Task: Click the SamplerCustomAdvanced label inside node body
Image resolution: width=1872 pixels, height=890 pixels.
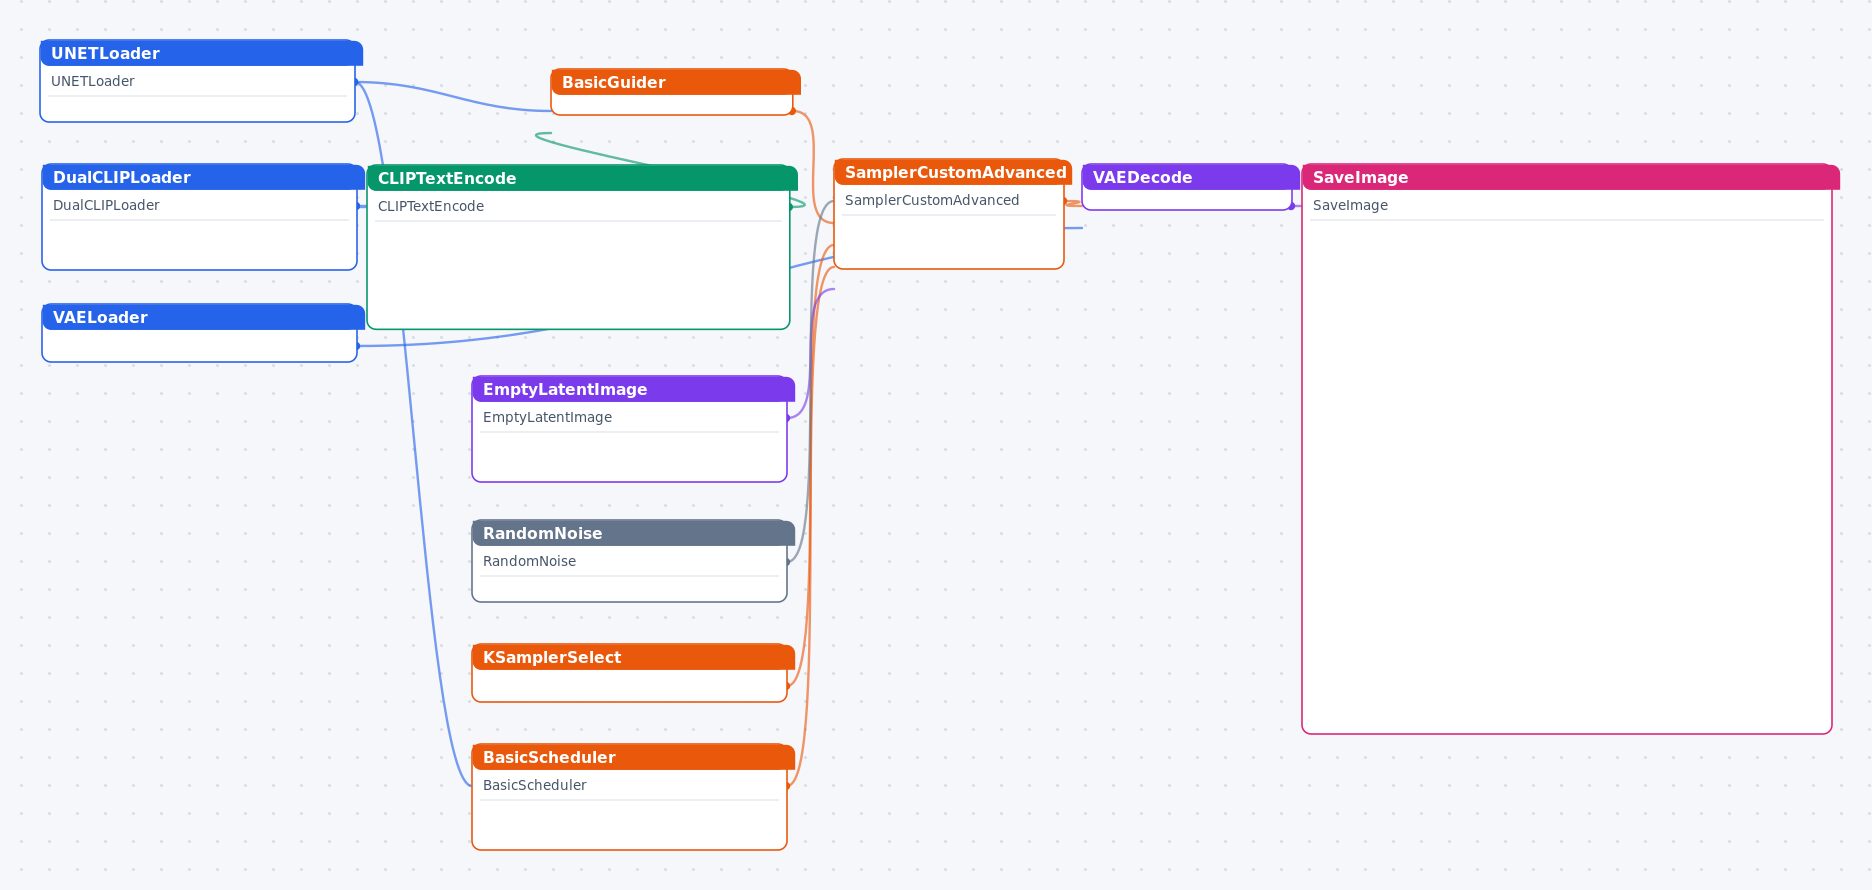Action: tap(932, 200)
